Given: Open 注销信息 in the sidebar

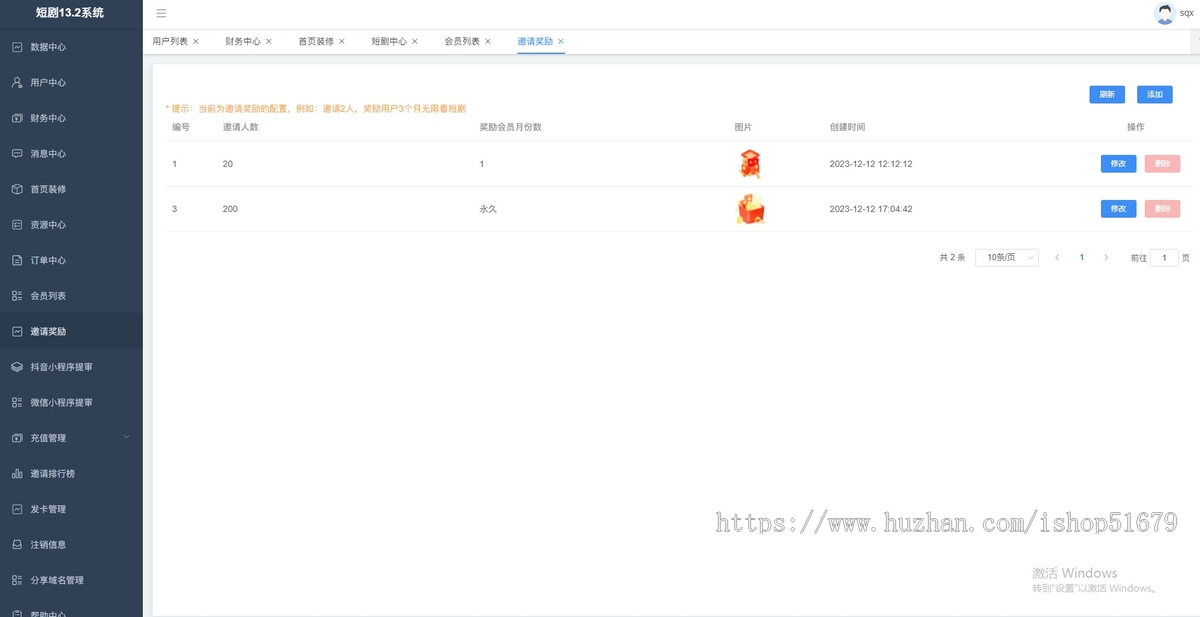Looking at the screenshot, I should click(71, 545).
